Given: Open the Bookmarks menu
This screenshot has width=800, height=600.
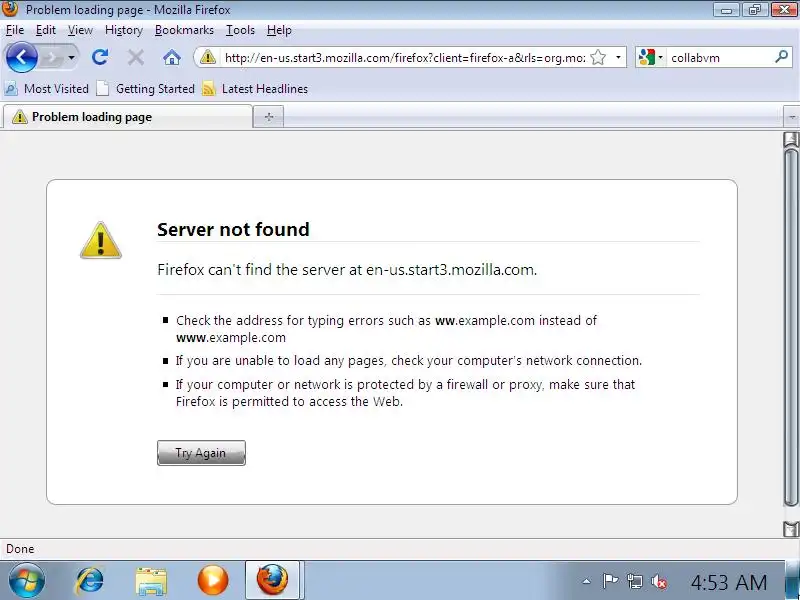Looking at the screenshot, I should (184, 30).
